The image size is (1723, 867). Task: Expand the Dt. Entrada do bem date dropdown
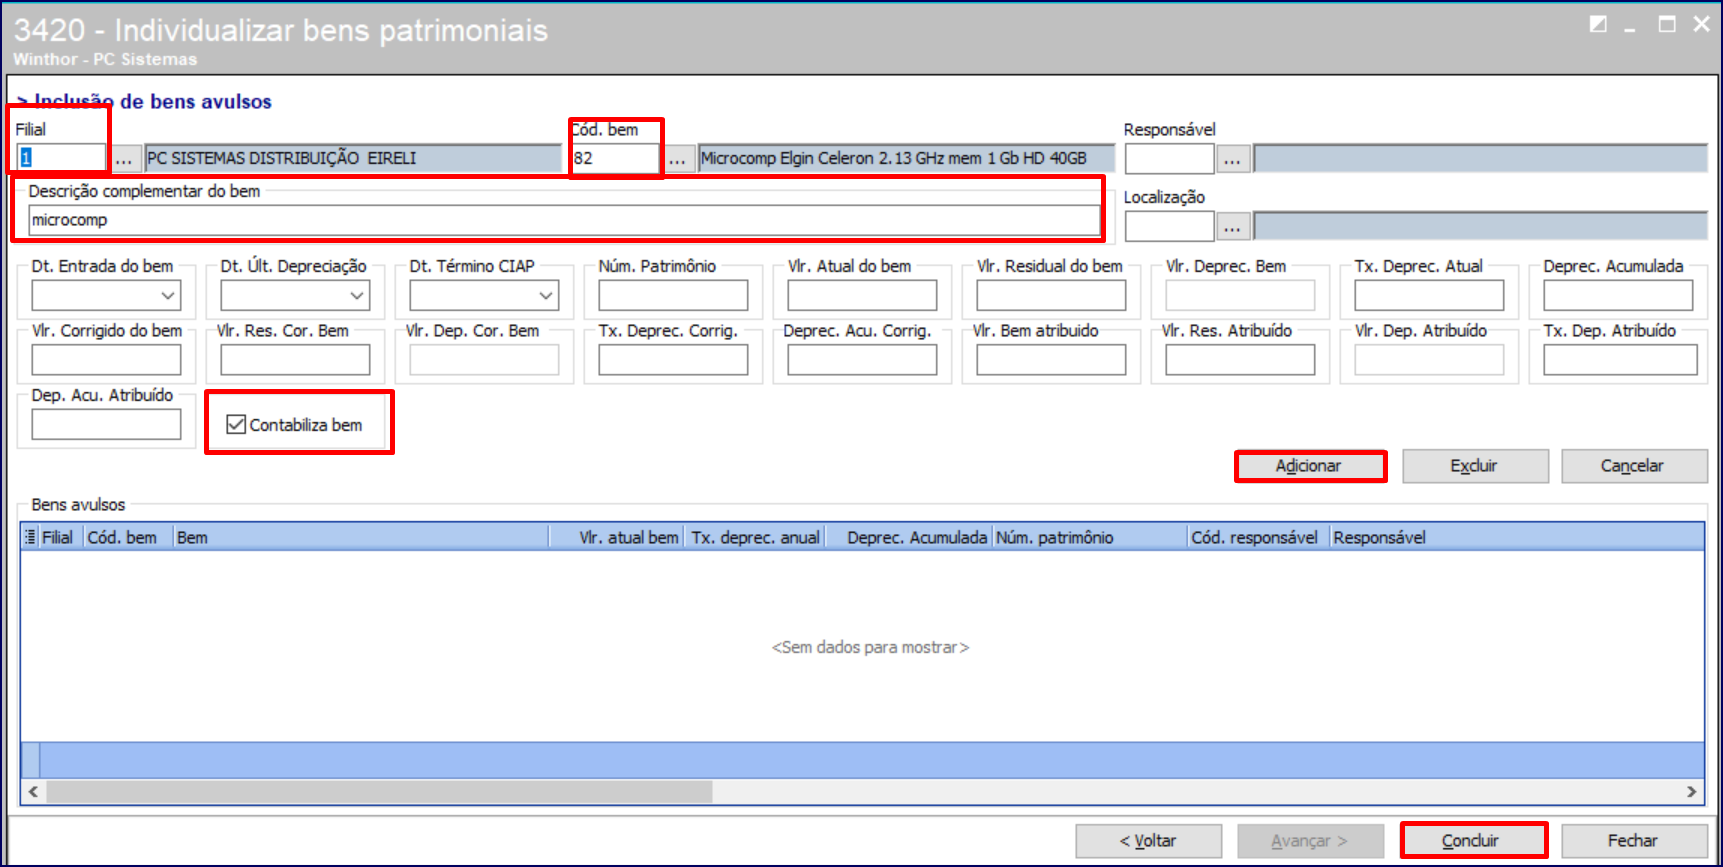pos(168,296)
